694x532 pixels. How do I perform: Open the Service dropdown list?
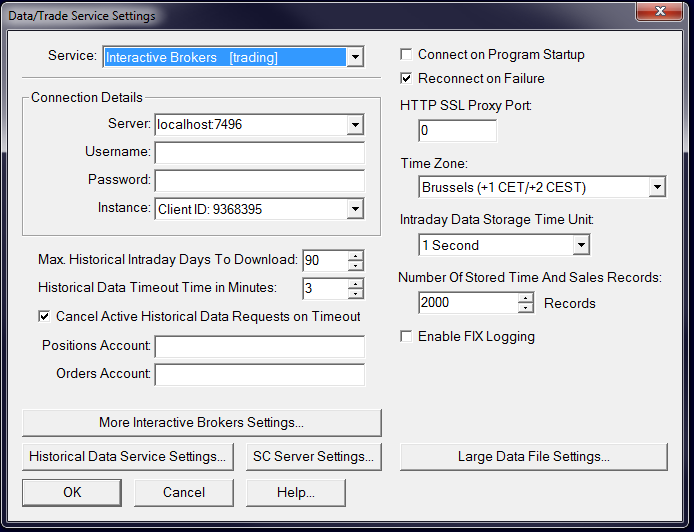[x=355, y=58]
